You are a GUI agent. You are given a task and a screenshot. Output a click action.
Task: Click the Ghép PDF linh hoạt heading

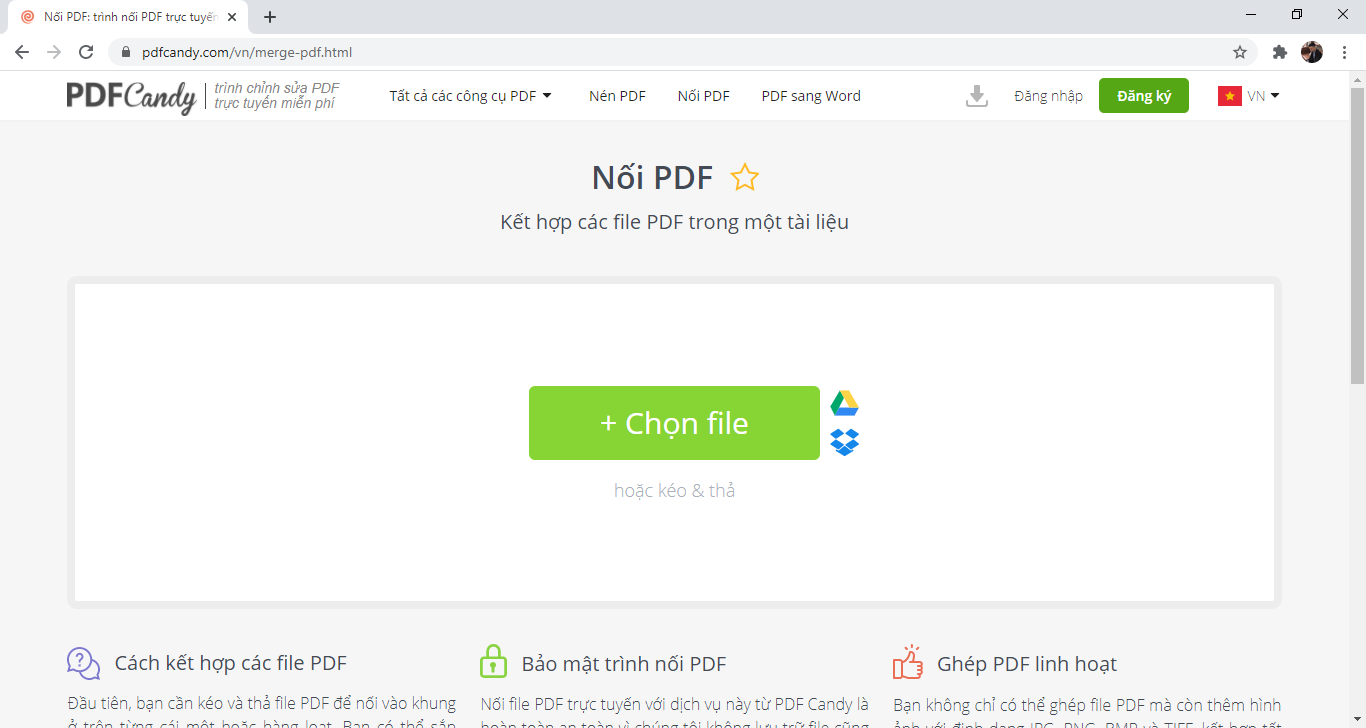tap(1027, 664)
